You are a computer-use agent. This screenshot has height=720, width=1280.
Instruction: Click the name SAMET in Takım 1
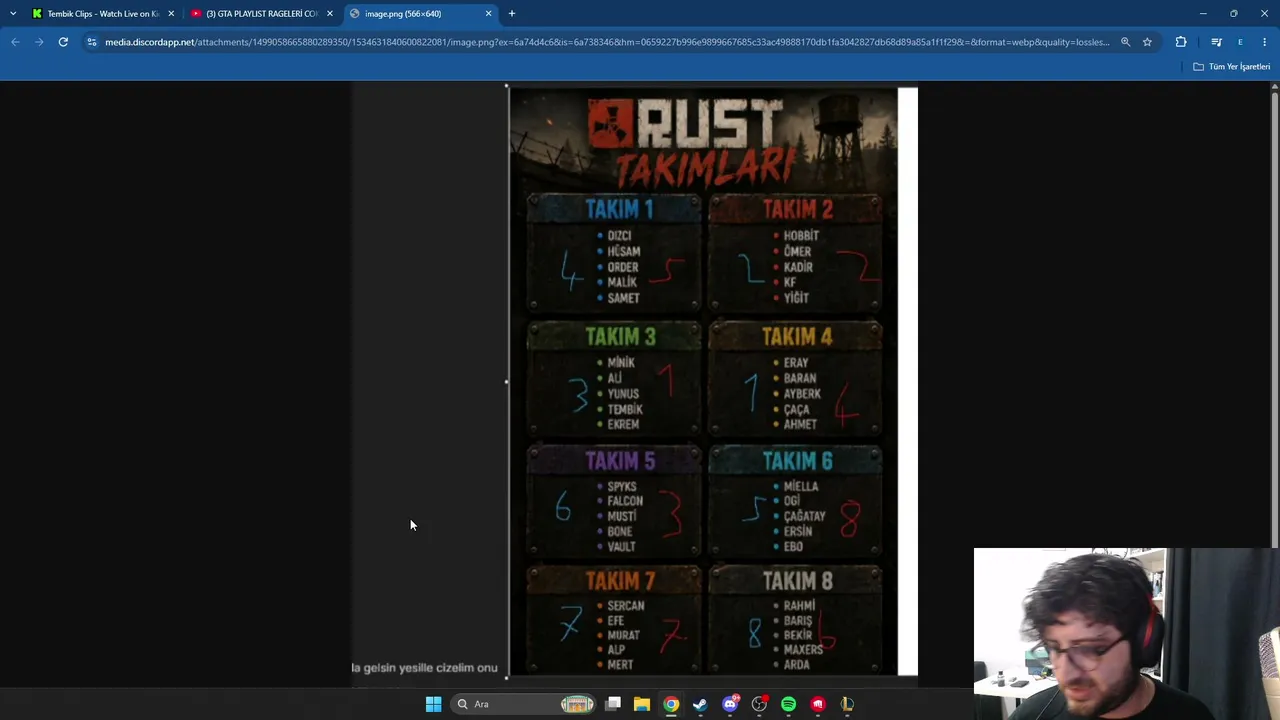pos(623,298)
